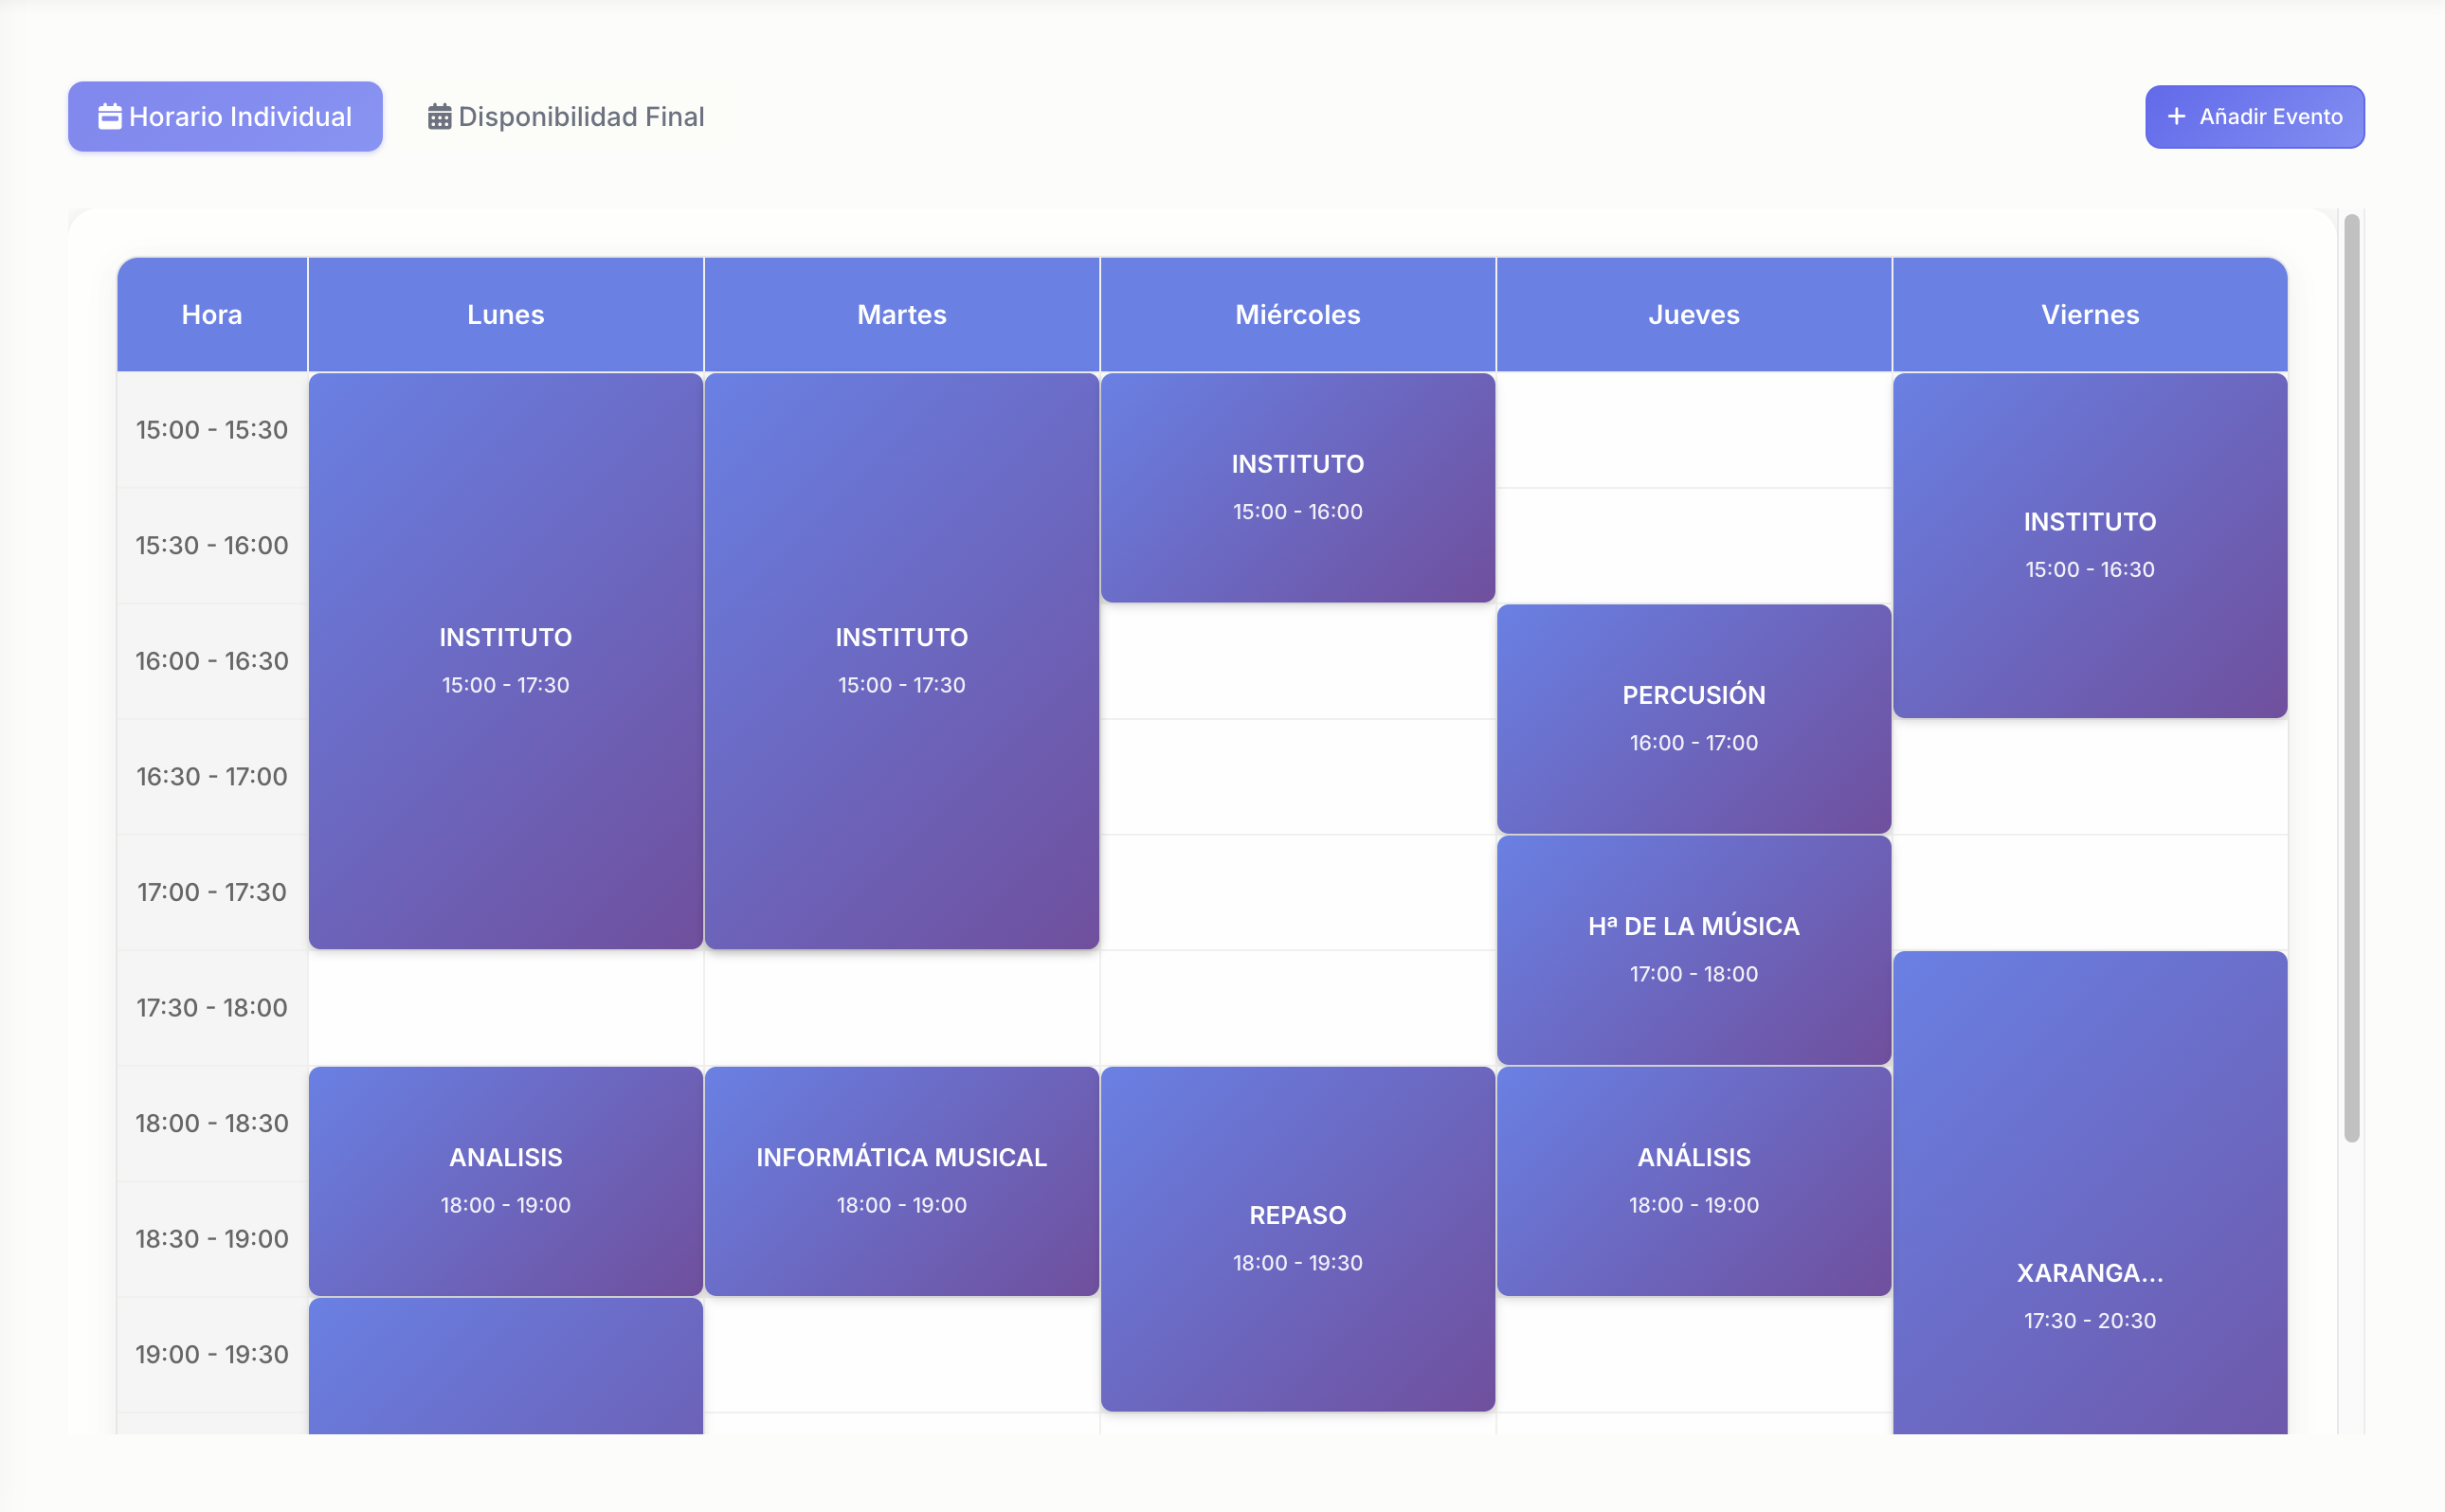Click the Viernes column header
Viewport: 2445px width, 1512px height.
click(x=2089, y=314)
